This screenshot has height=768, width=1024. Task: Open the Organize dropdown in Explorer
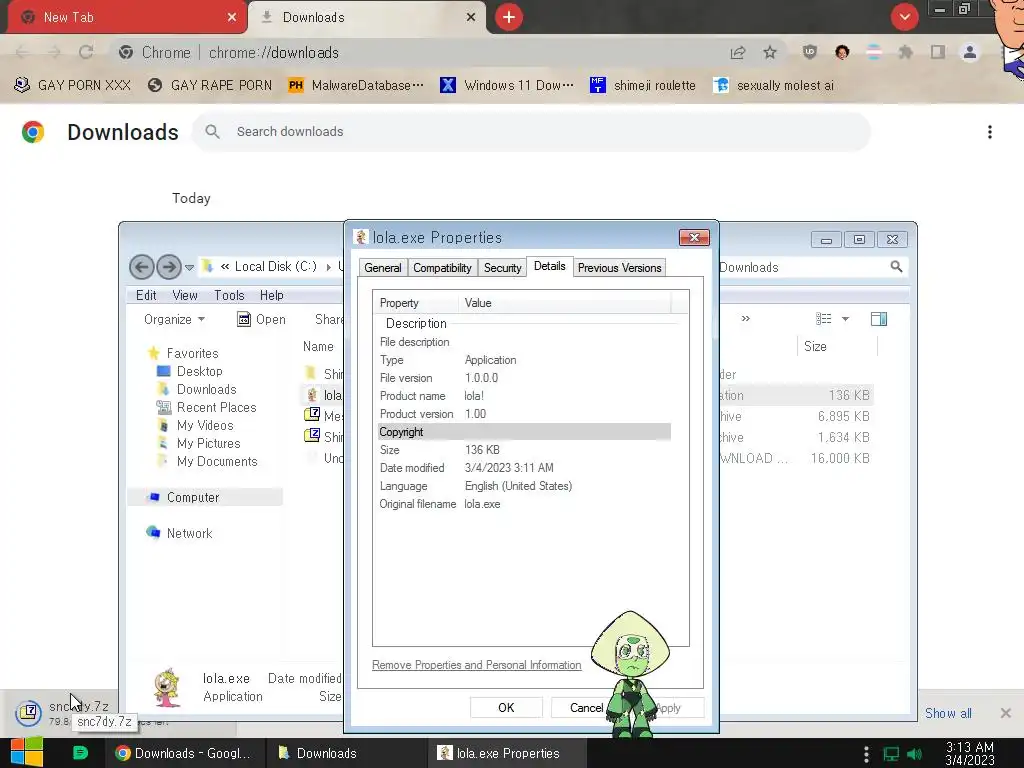pyautogui.click(x=174, y=319)
